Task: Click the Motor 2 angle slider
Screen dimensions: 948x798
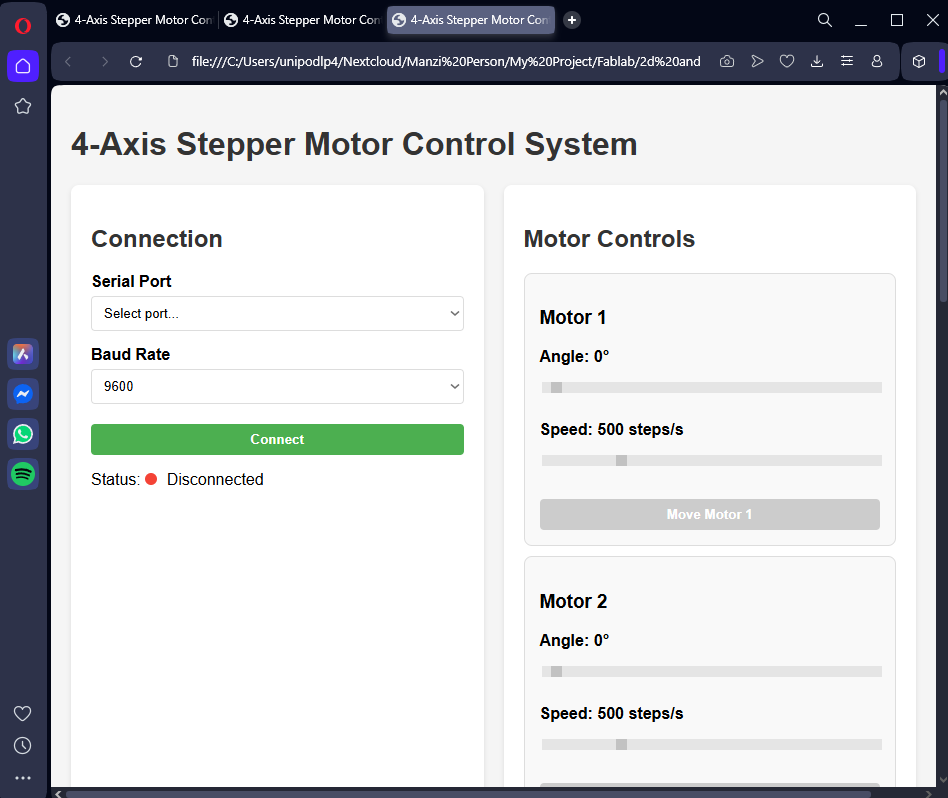Action: (712, 672)
